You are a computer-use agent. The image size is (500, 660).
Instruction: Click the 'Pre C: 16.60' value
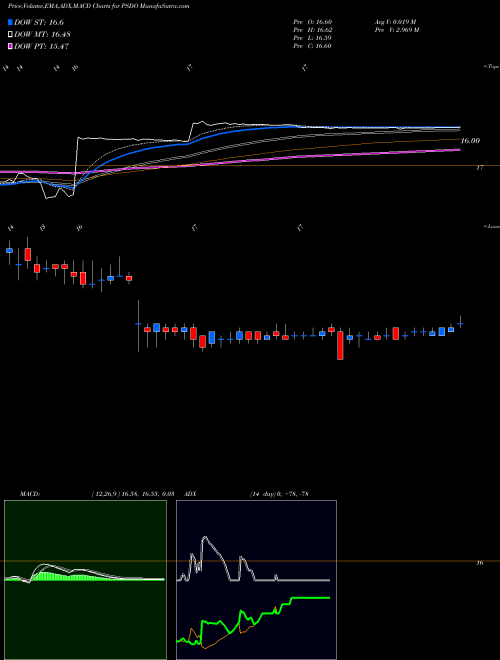point(313,45)
